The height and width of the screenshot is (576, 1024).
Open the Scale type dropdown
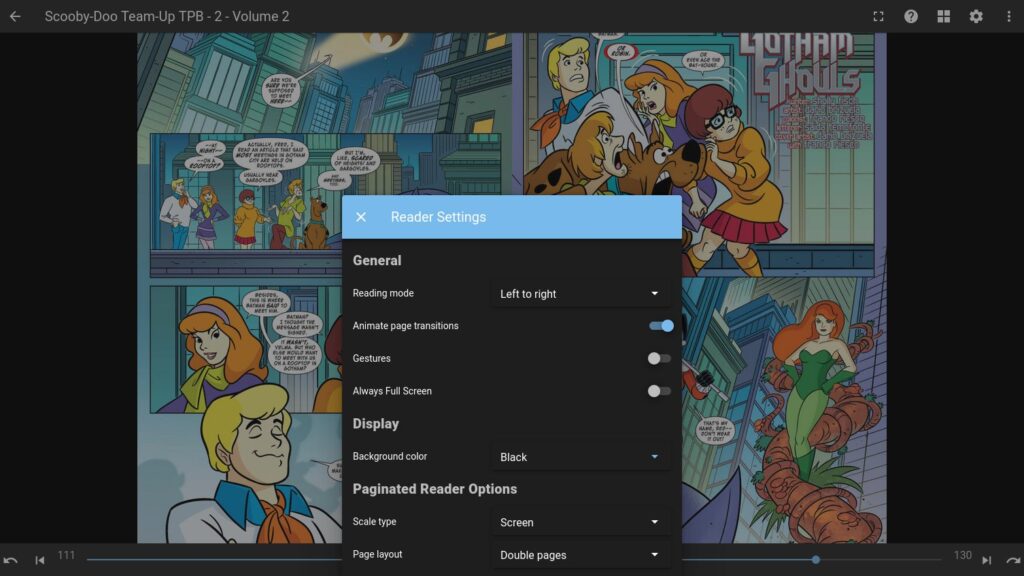pos(580,522)
